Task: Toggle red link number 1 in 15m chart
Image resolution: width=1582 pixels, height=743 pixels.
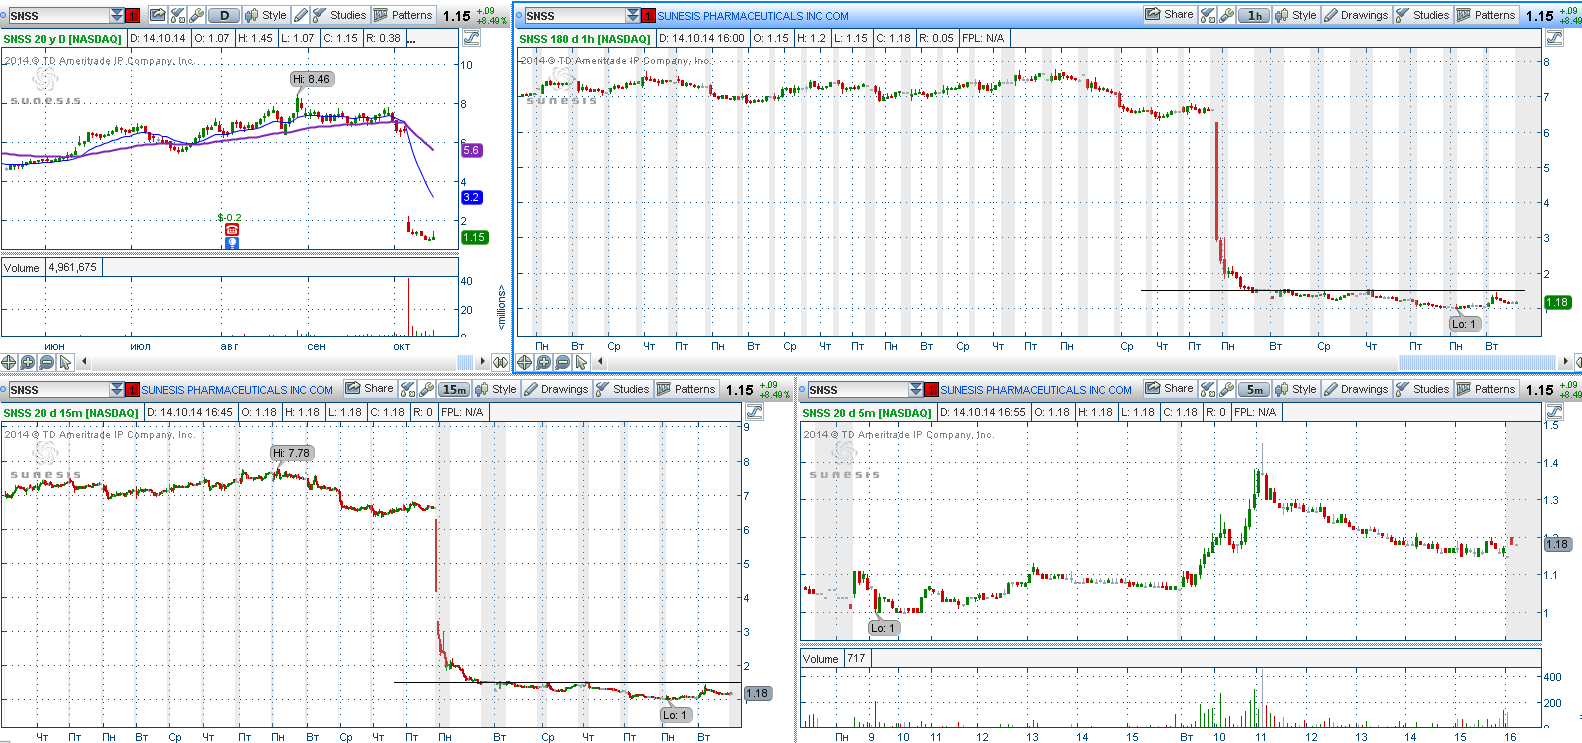Action: 132,389
